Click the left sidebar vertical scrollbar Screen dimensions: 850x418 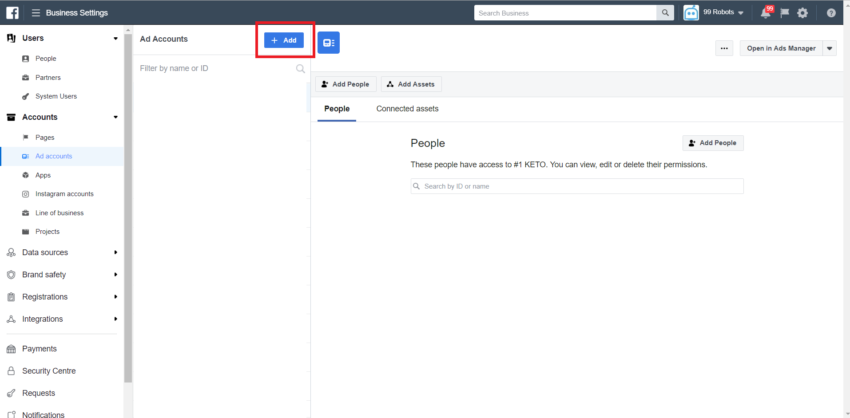pyautogui.click(x=128, y=200)
